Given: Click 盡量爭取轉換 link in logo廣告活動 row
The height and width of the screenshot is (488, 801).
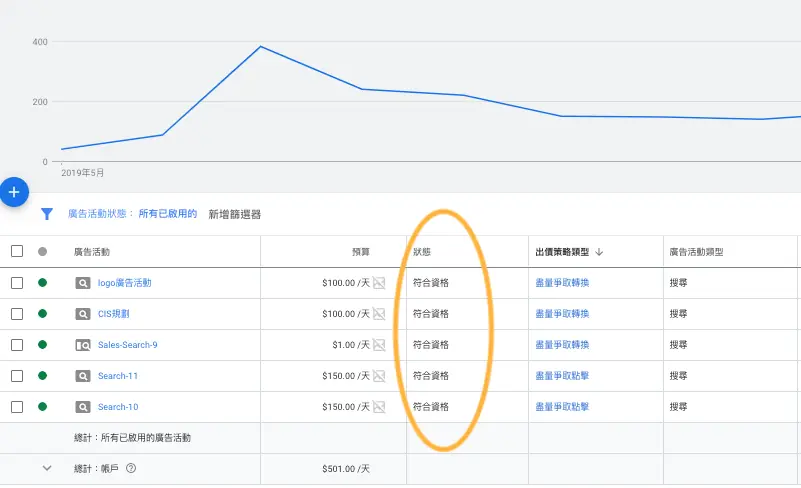Looking at the screenshot, I should coord(562,283).
